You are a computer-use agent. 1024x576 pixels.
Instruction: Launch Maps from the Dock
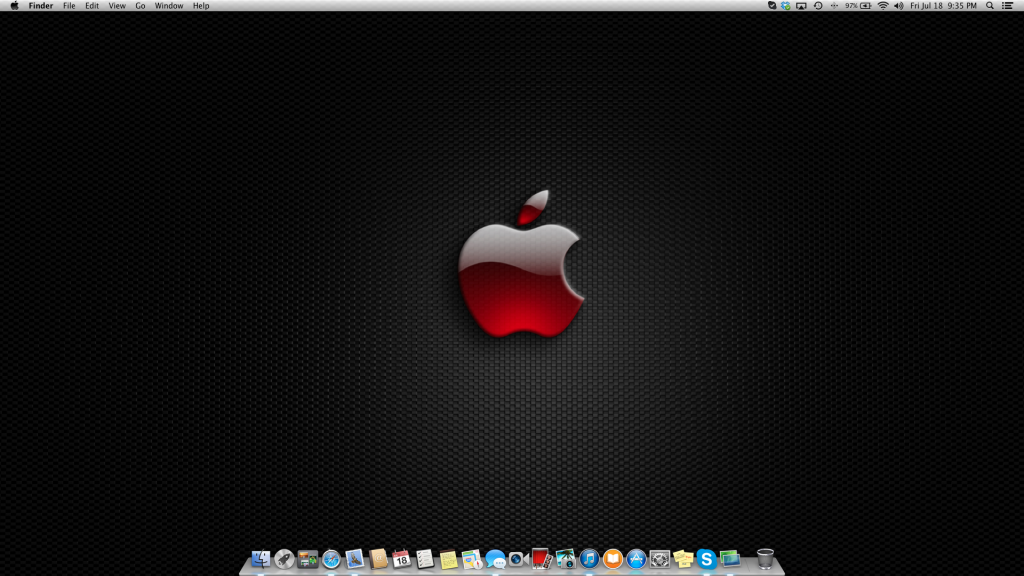click(x=472, y=559)
